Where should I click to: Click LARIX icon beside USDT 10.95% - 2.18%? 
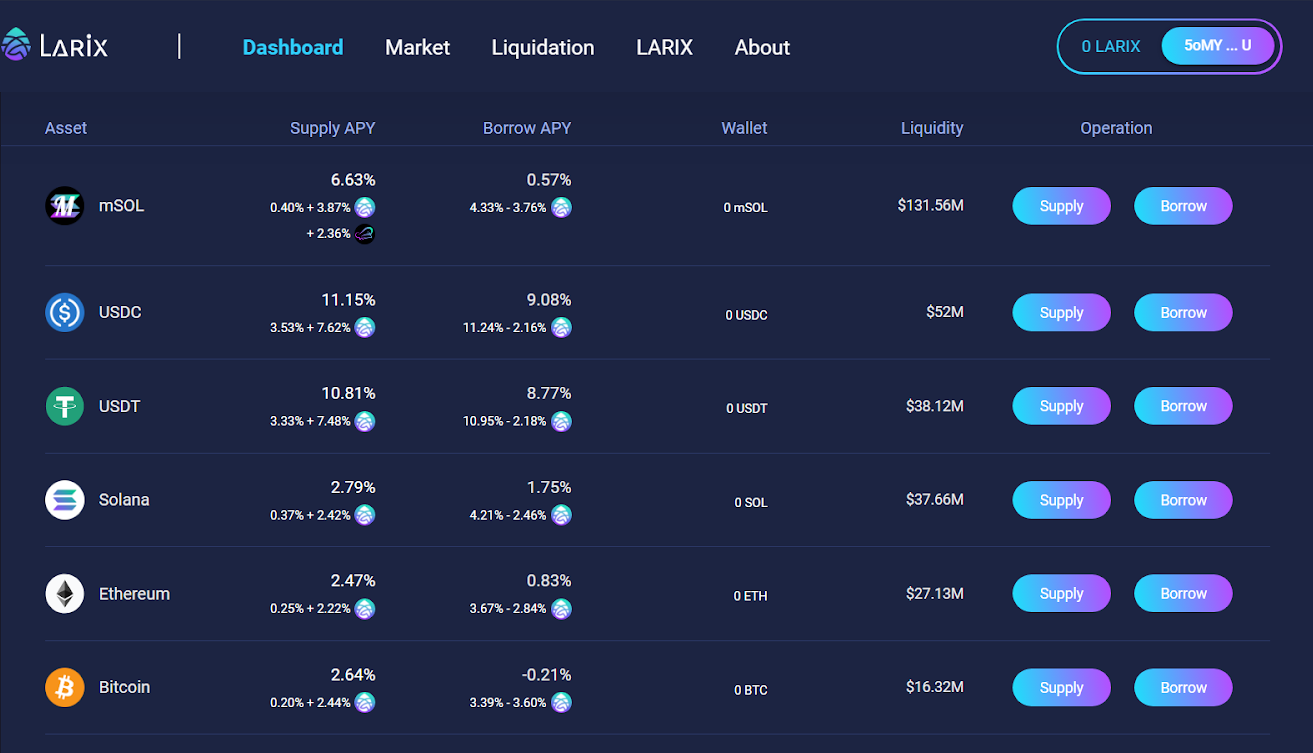pos(561,422)
